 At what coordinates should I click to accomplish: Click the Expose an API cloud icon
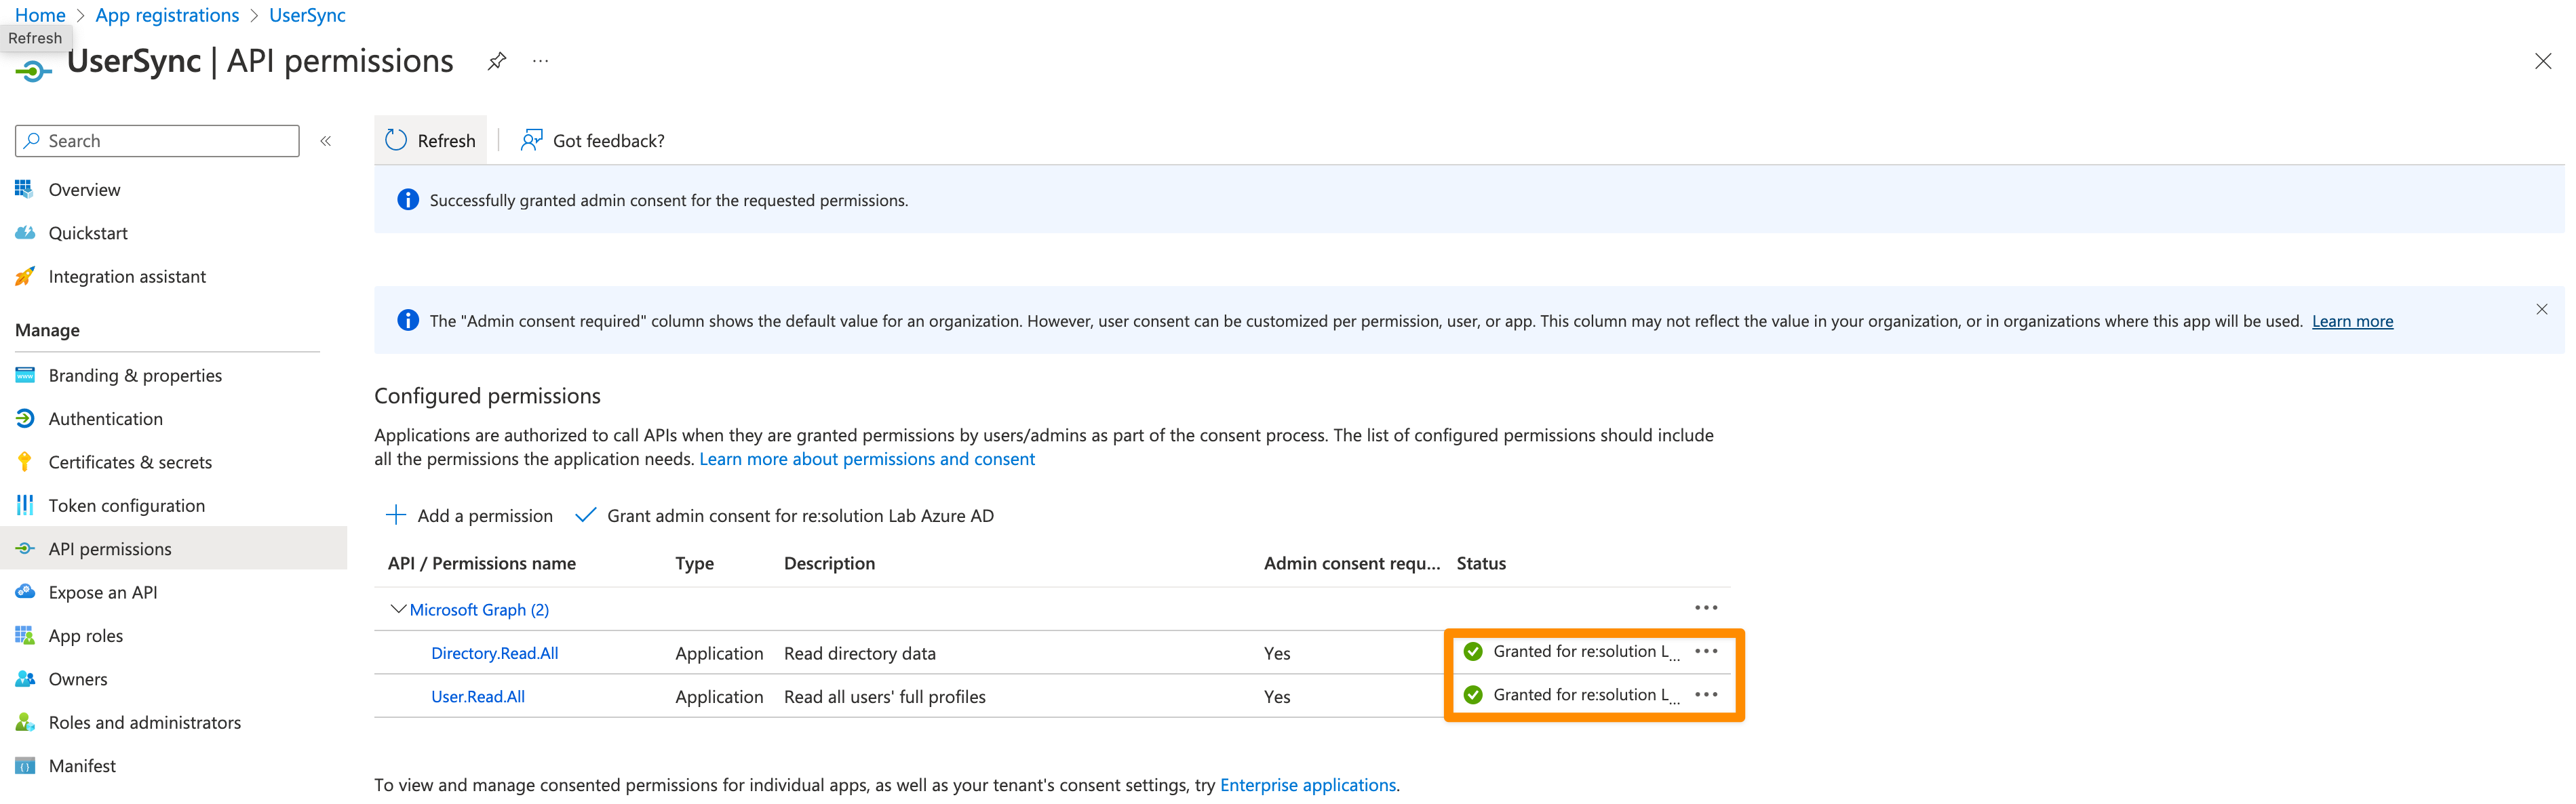click(x=25, y=591)
